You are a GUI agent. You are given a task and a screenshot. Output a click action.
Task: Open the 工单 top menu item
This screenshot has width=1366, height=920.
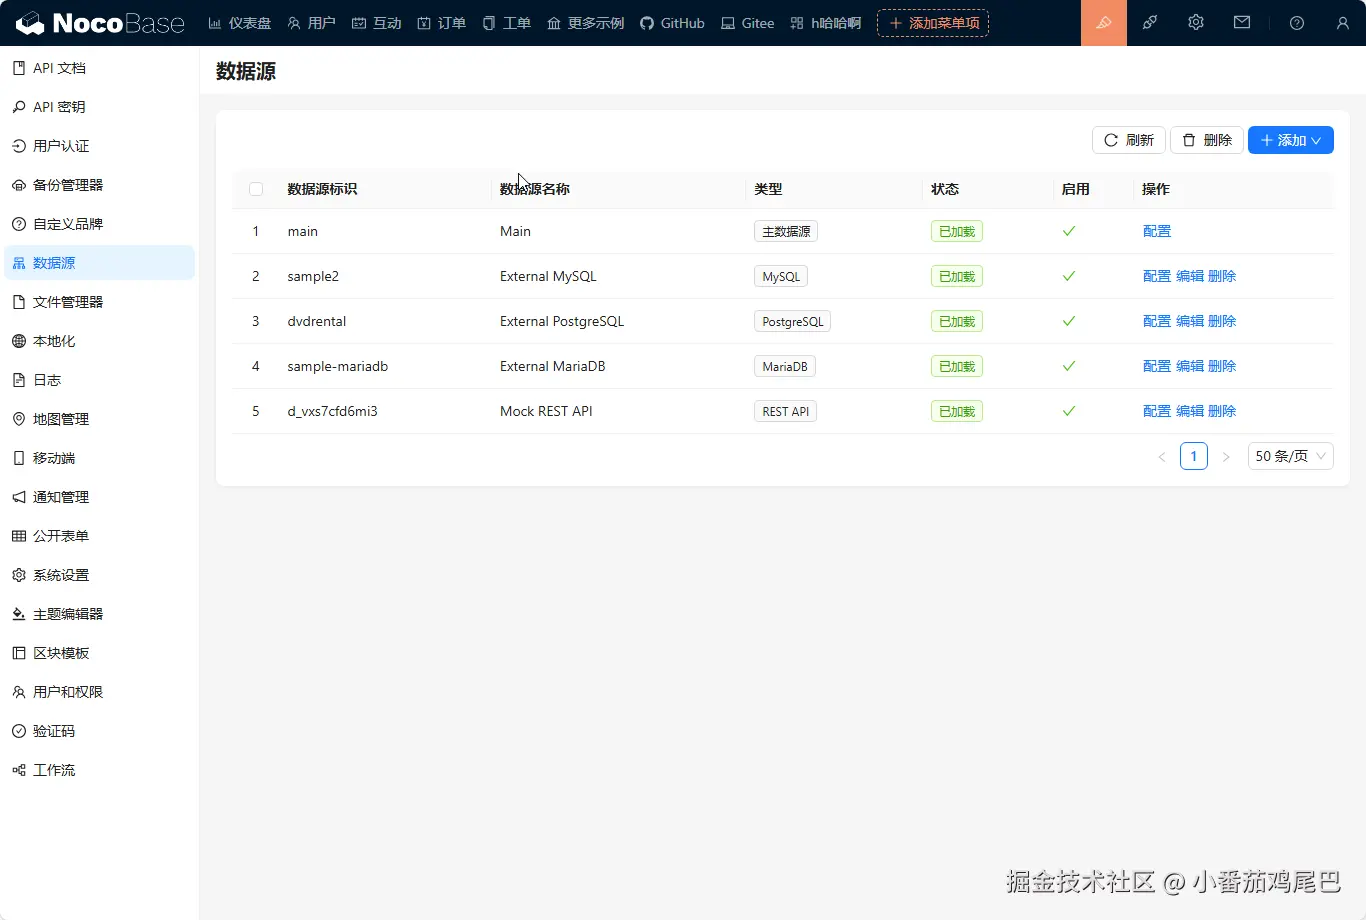coord(507,23)
